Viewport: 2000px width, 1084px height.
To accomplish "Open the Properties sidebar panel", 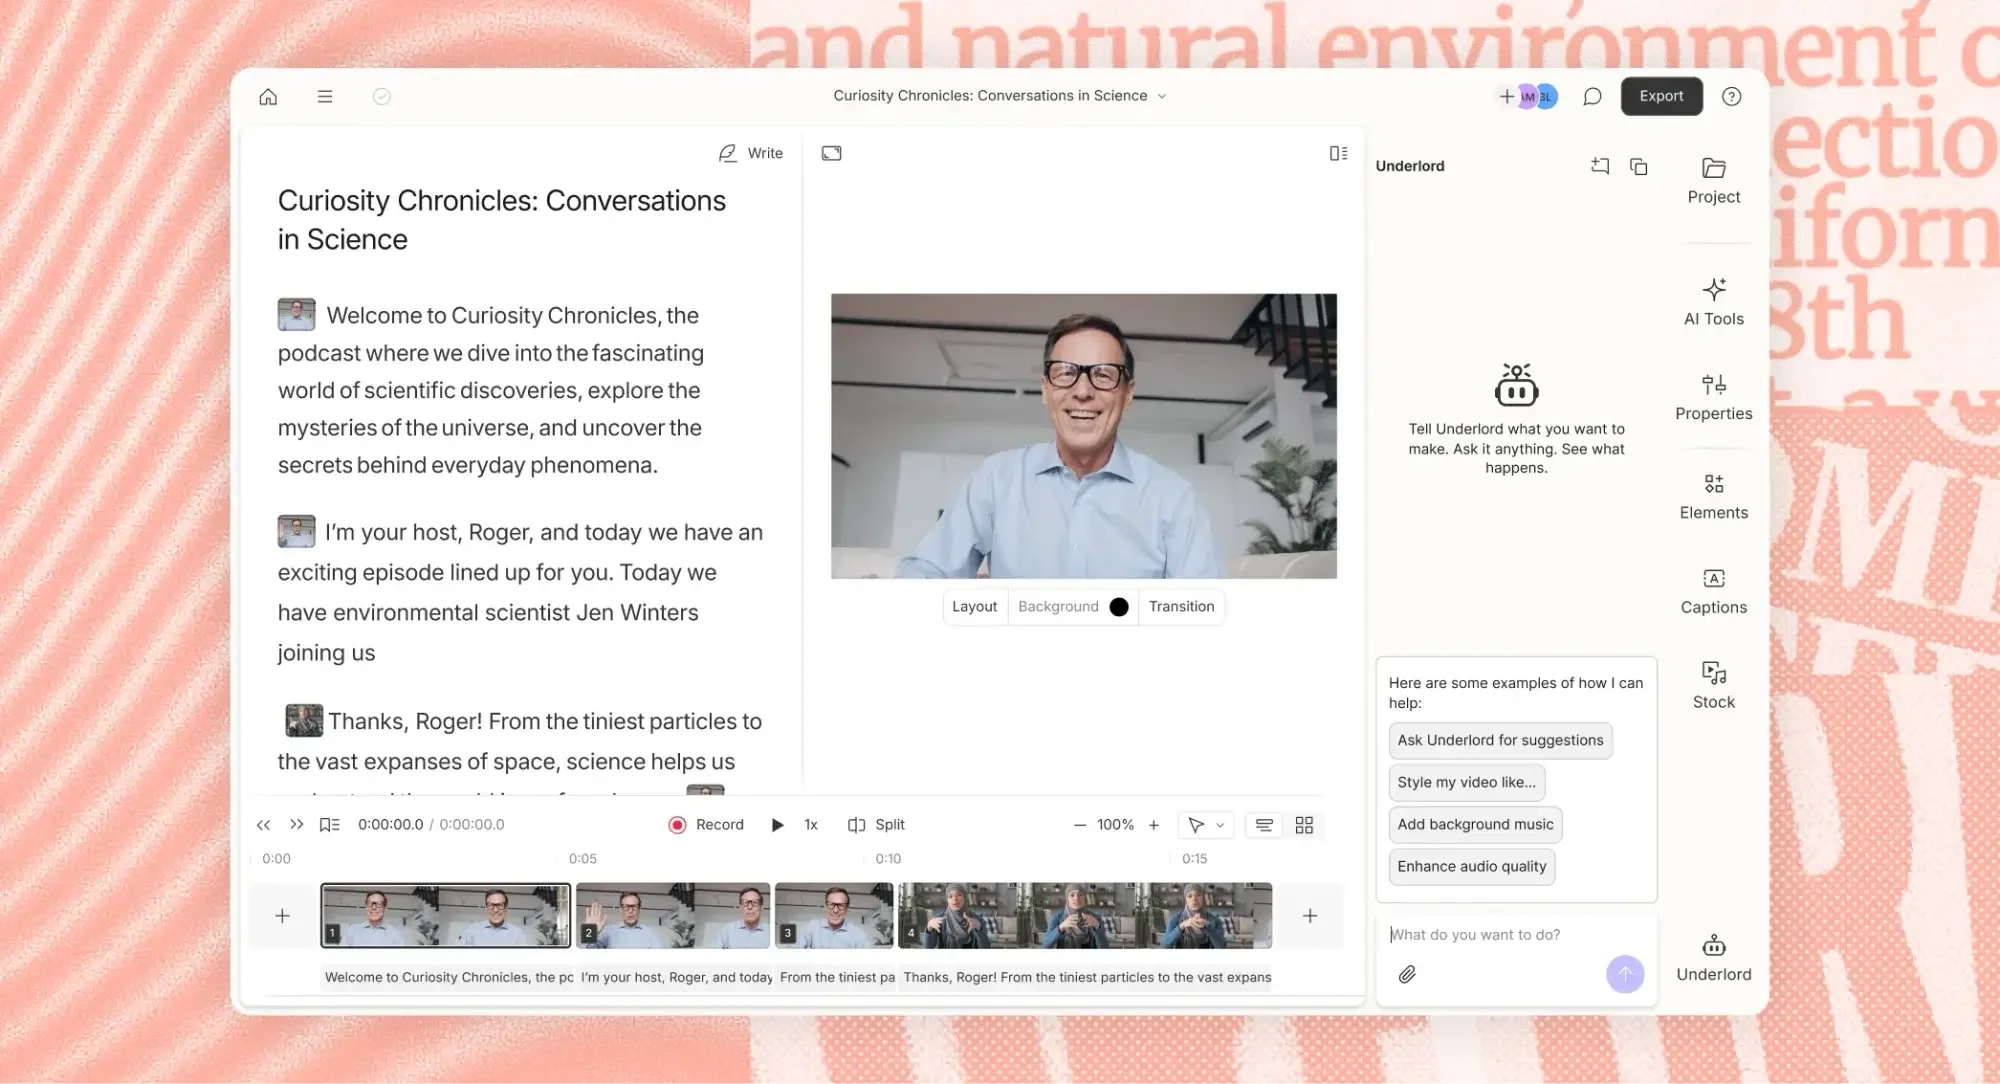I will tap(1713, 397).
